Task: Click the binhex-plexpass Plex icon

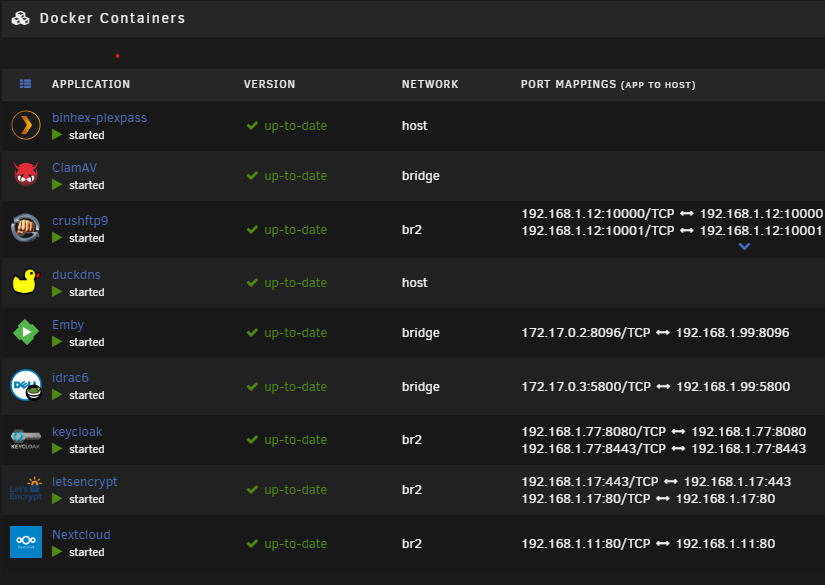Action: point(26,125)
